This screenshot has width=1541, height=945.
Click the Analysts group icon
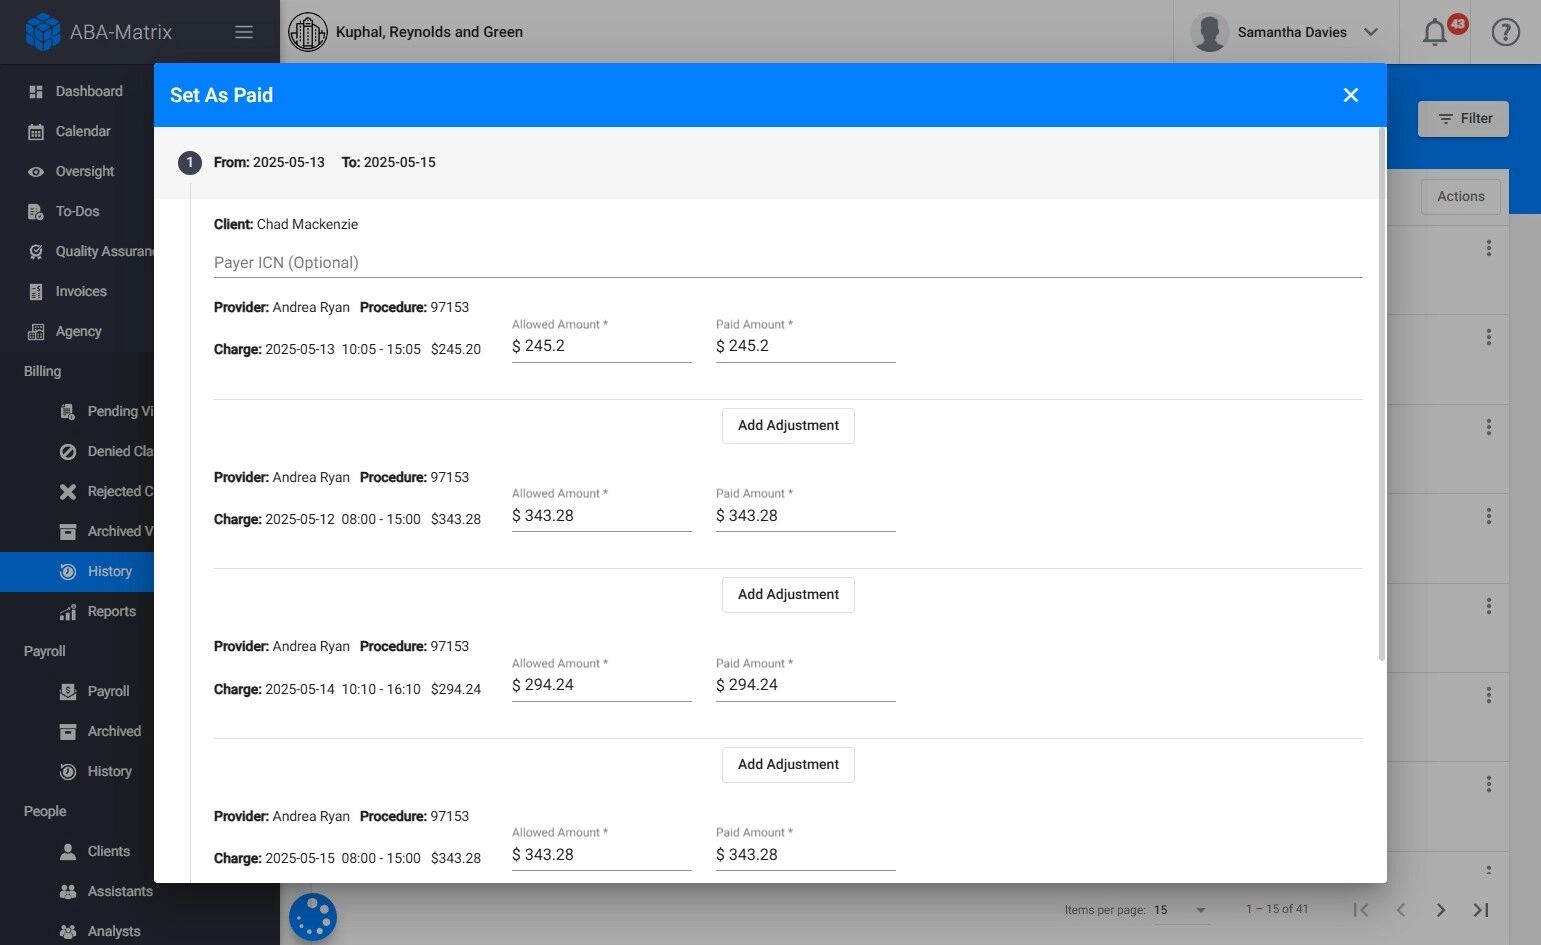[68, 931]
